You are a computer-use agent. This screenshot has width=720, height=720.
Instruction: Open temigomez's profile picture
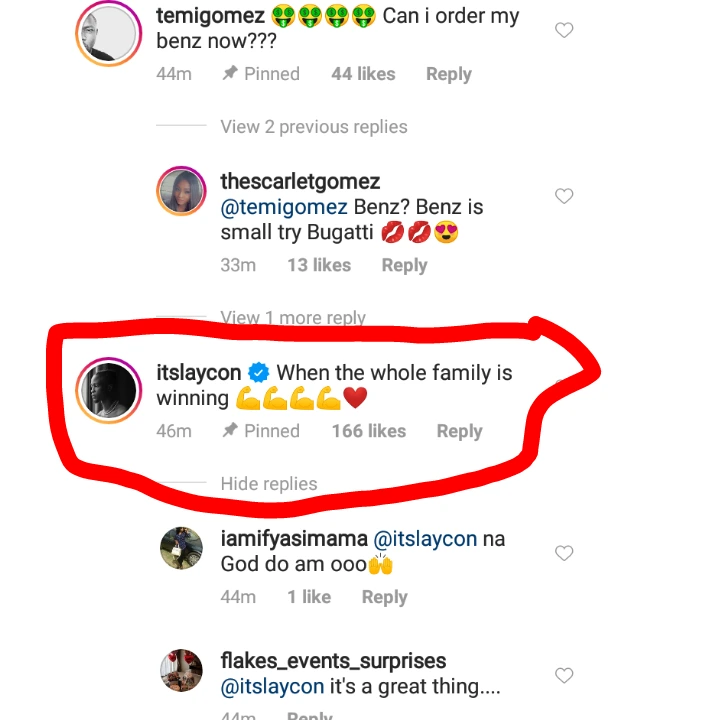(x=109, y=34)
